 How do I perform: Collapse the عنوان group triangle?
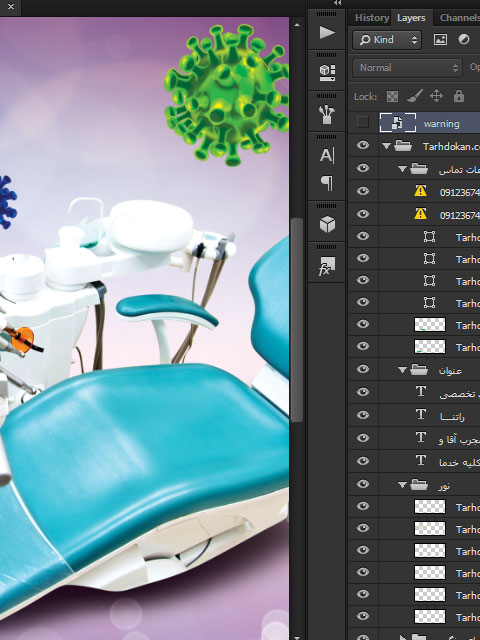pos(402,370)
